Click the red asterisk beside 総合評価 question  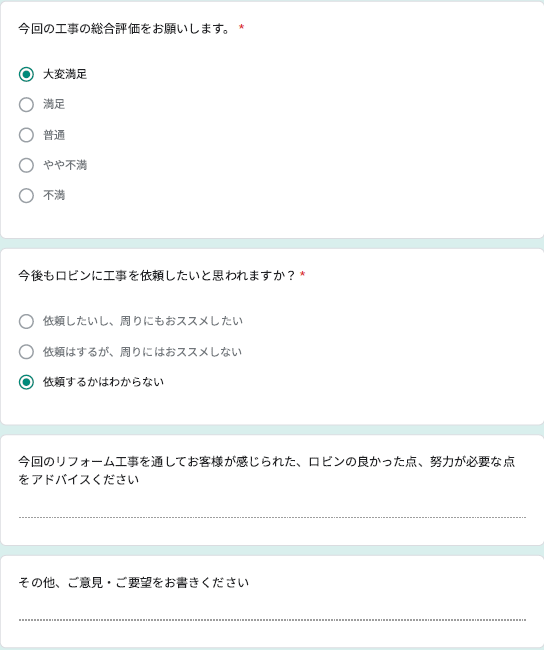tap(241, 27)
